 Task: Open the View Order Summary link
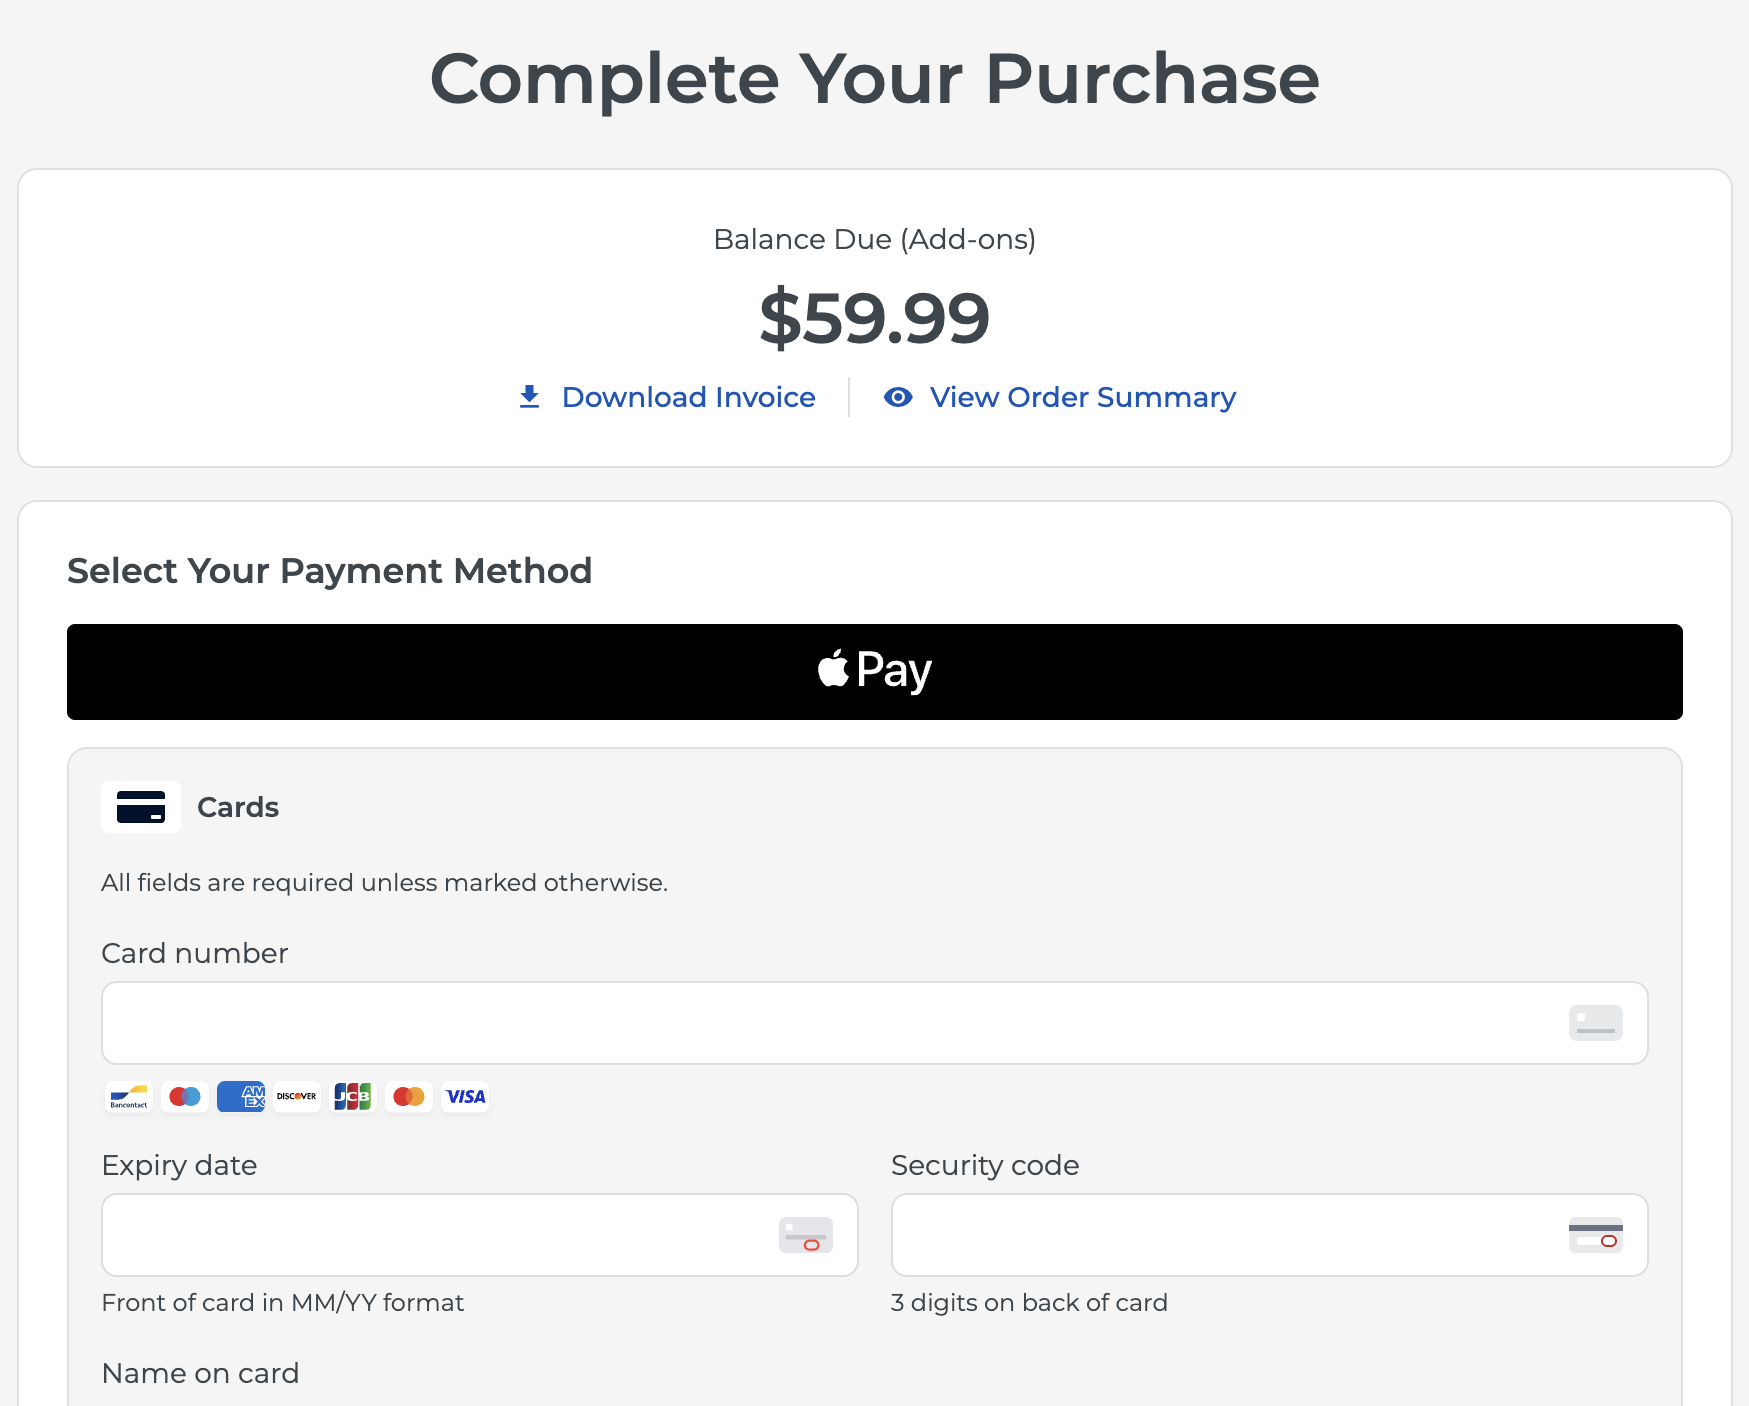pos(1082,397)
